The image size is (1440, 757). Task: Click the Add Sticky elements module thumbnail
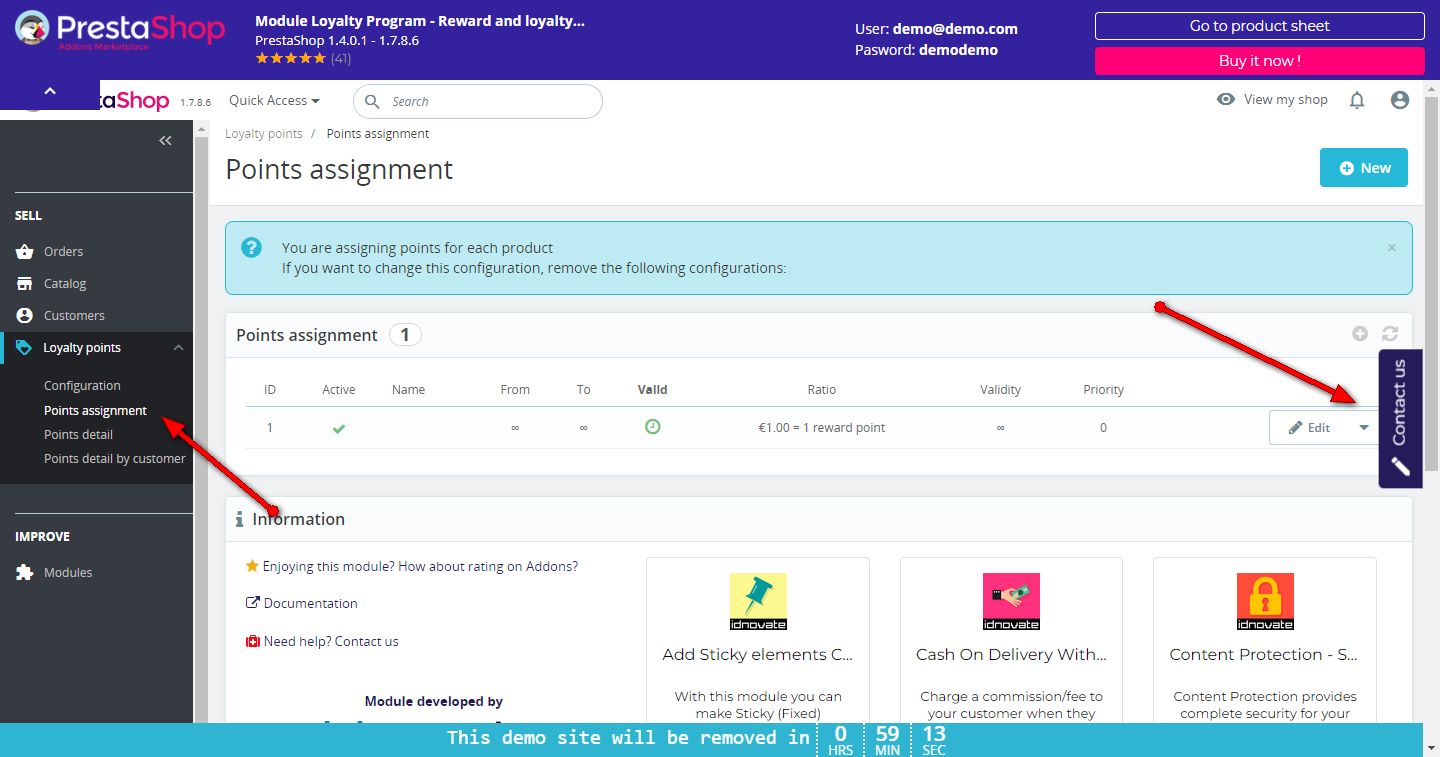pyautogui.click(x=758, y=601)
